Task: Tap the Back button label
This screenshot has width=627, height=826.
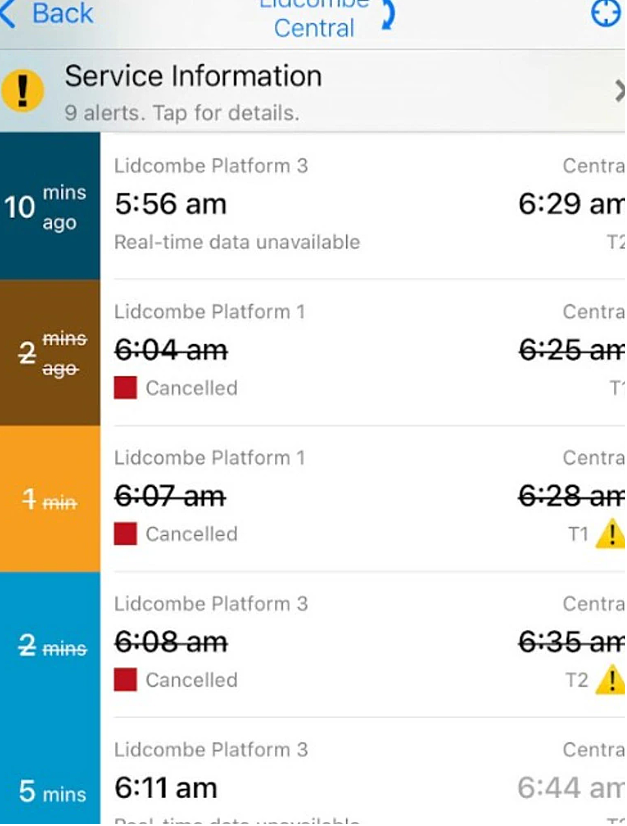Action: 63,13
